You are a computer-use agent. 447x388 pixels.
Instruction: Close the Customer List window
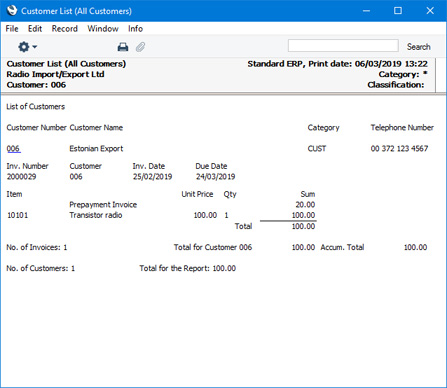(430, 11)
